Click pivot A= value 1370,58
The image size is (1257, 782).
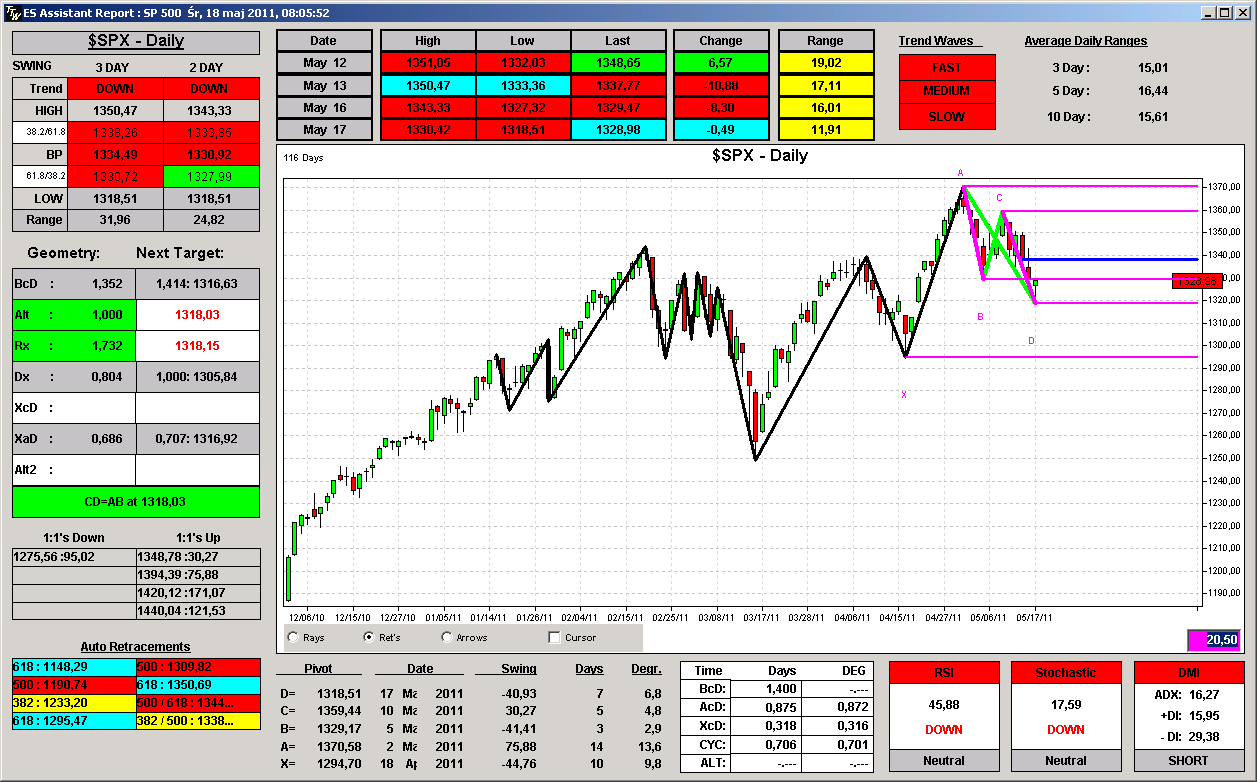pos(339,745)
